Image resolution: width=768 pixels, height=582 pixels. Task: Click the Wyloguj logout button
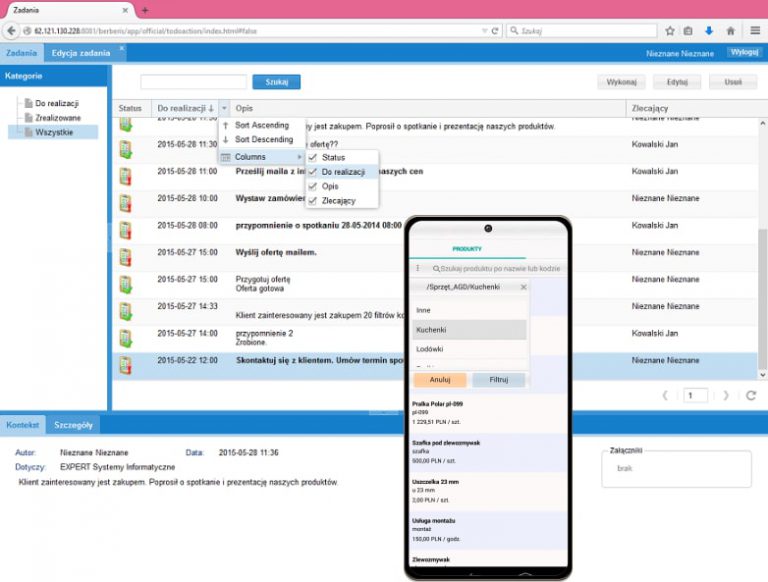(743, 52)
